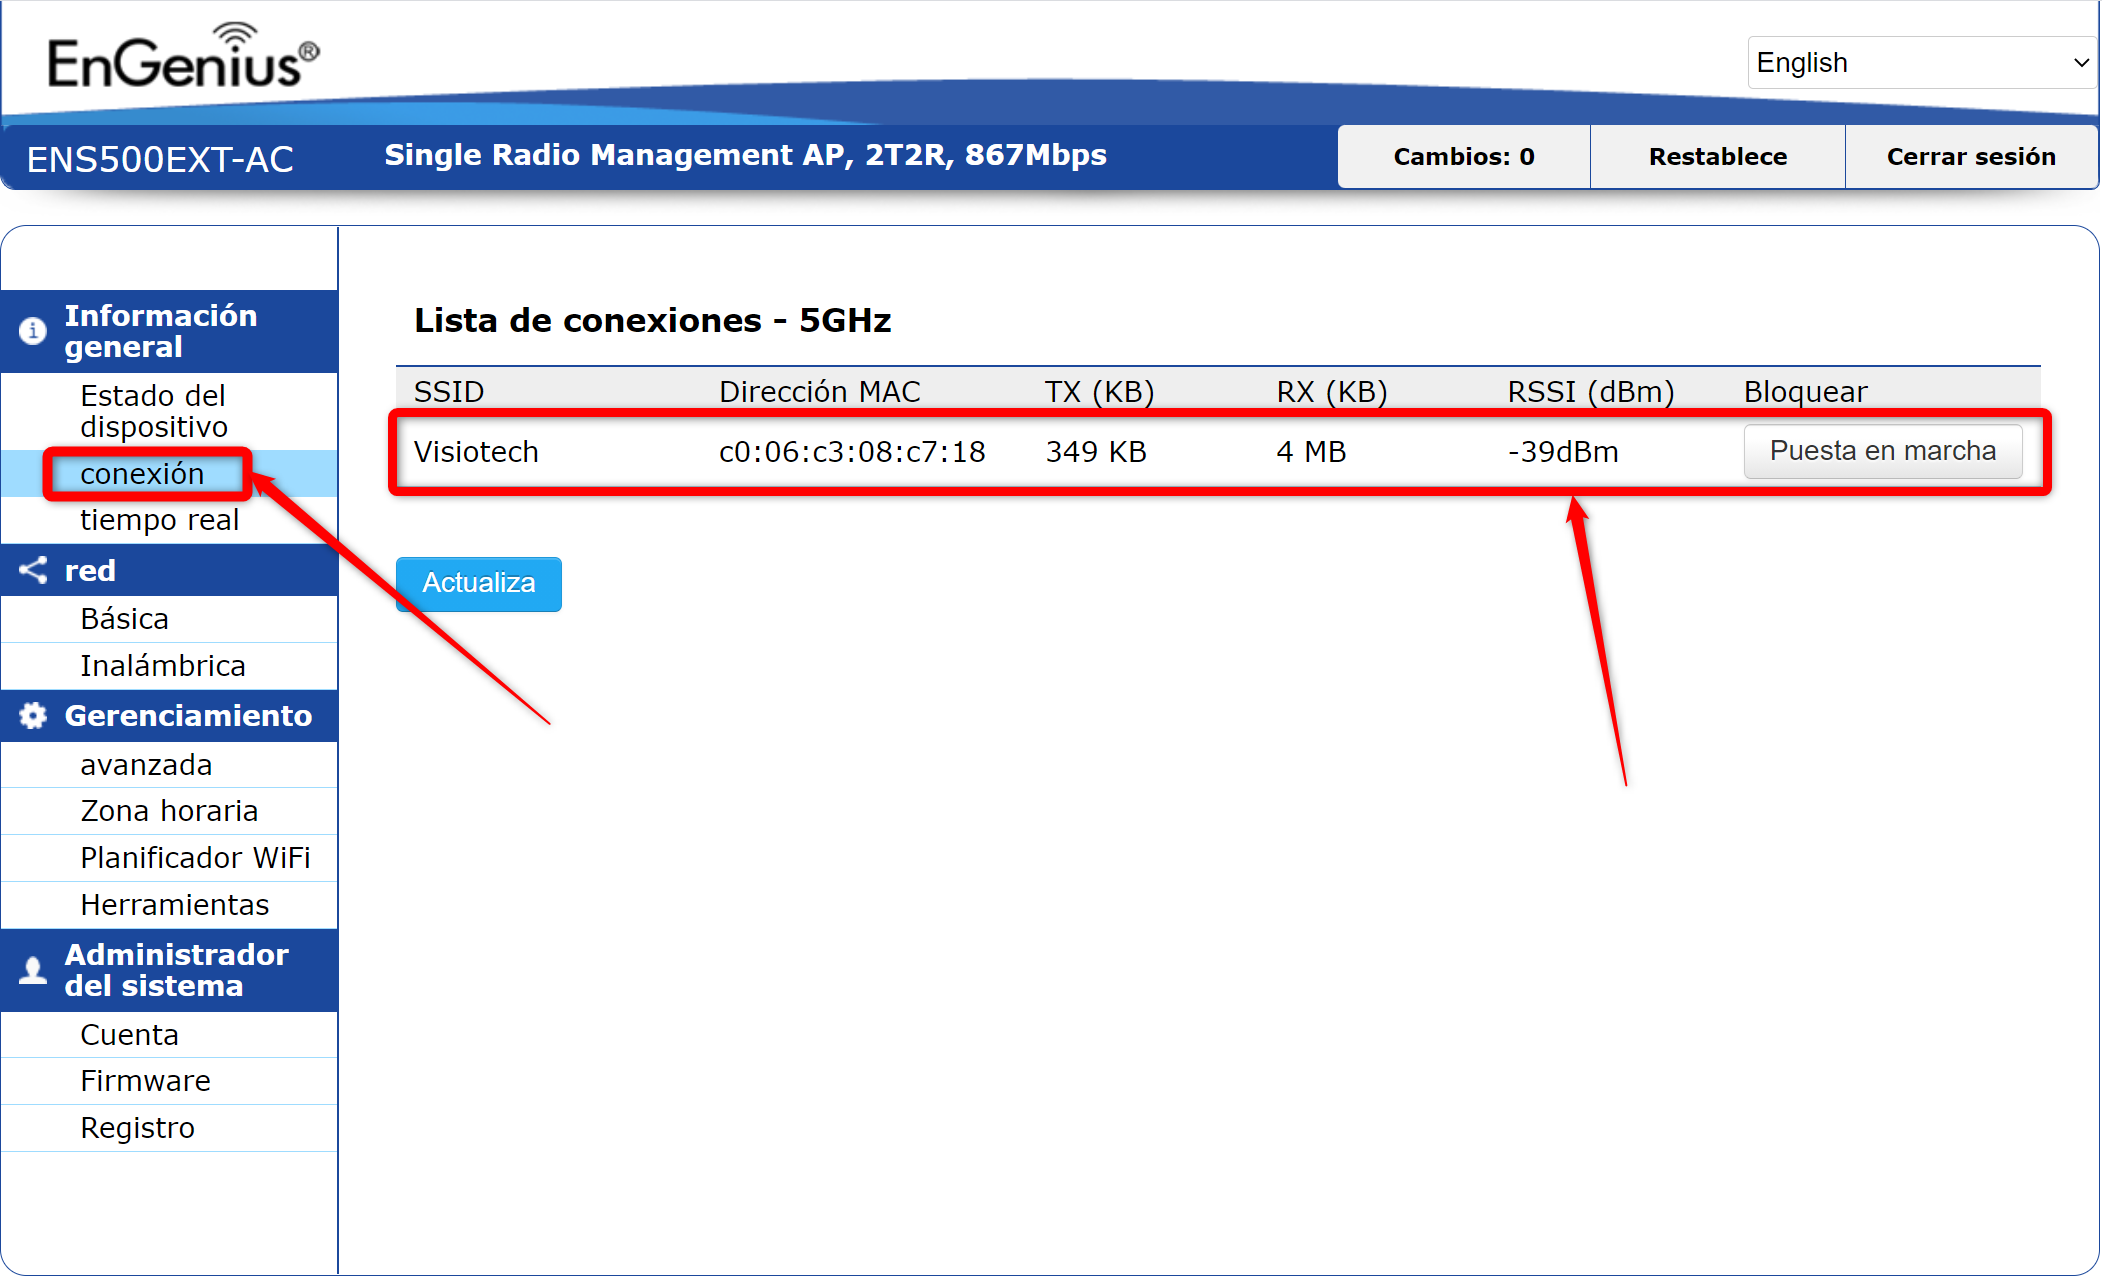Click the MAC address c0:06:c3:08:c7:18
2102x1278 pixels.
pyautogui.click(x=852, y=452)
